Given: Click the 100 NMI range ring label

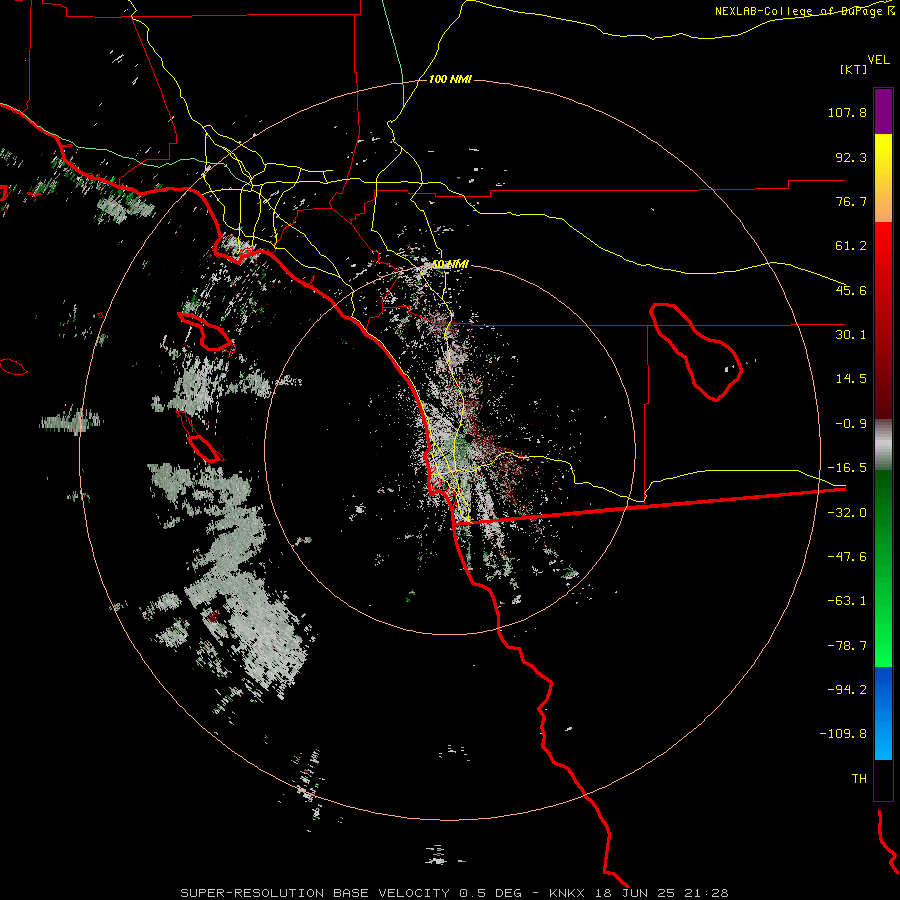Looking at the screenshot, I should click(450, 79).
